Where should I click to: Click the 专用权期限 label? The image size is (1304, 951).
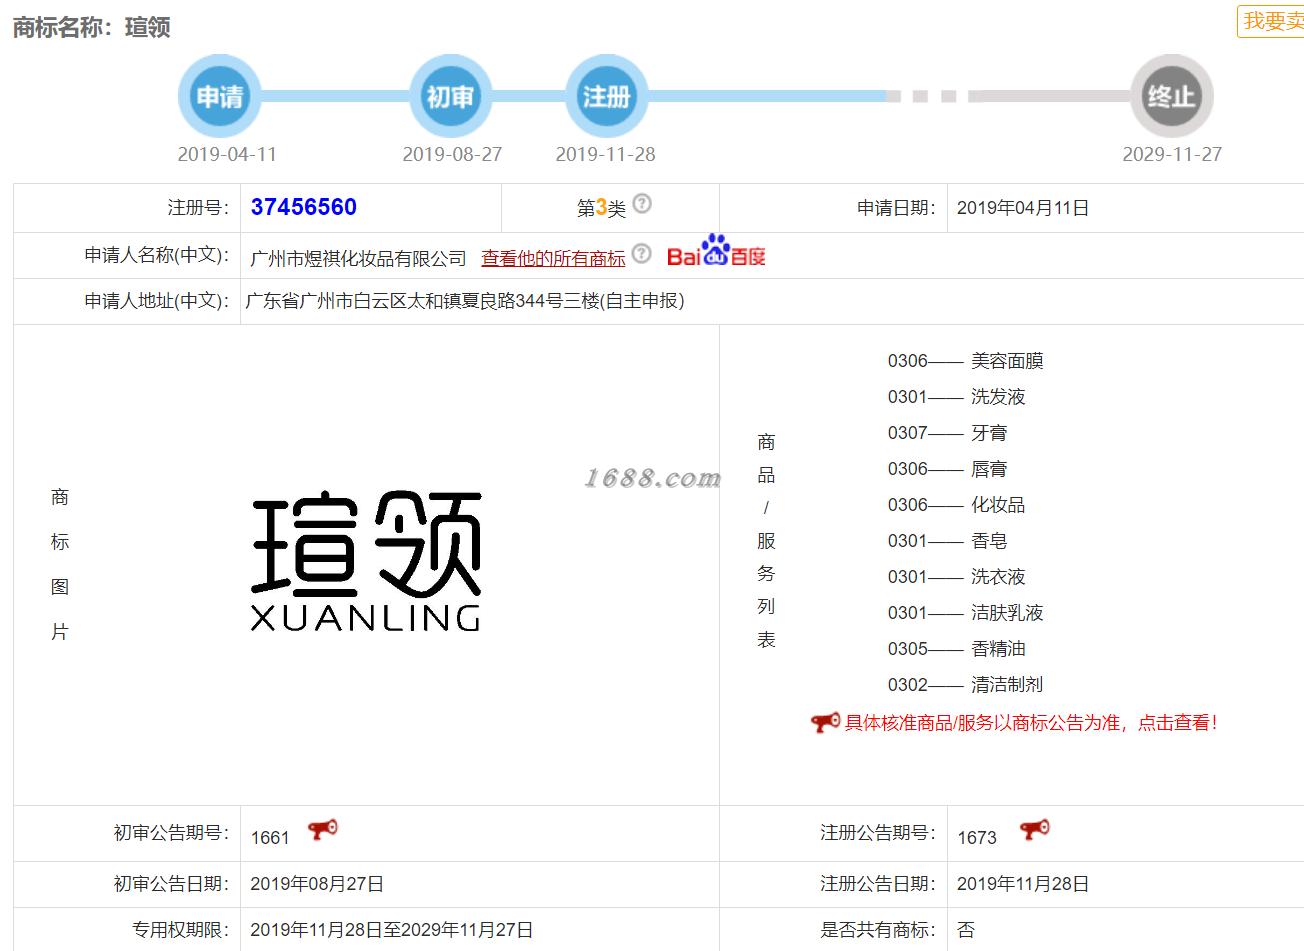(x=181, y=930)
